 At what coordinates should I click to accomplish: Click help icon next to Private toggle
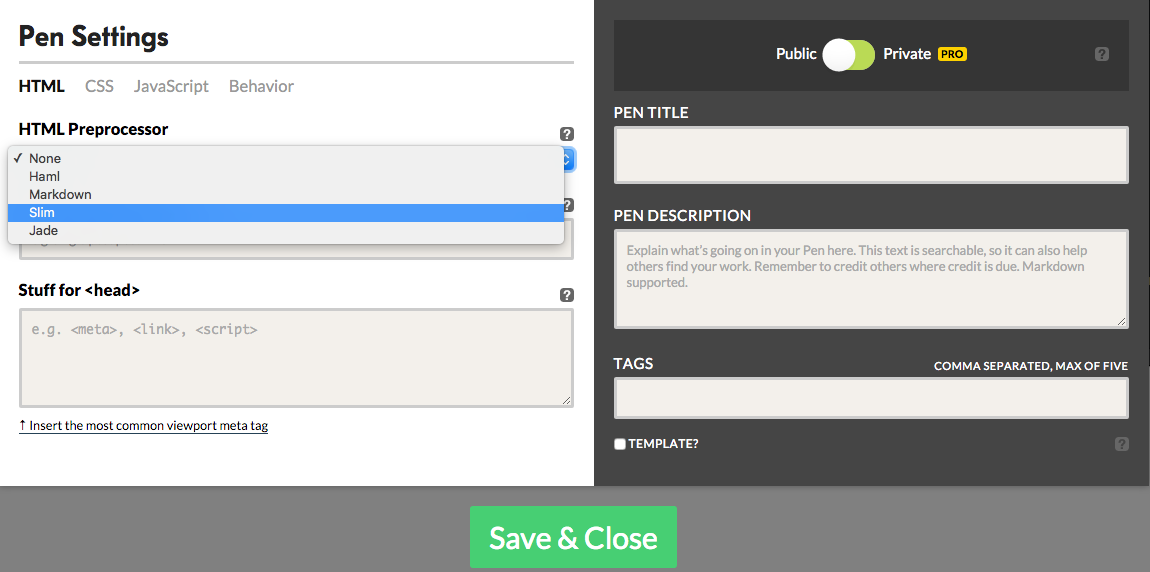click(1102, 54)
